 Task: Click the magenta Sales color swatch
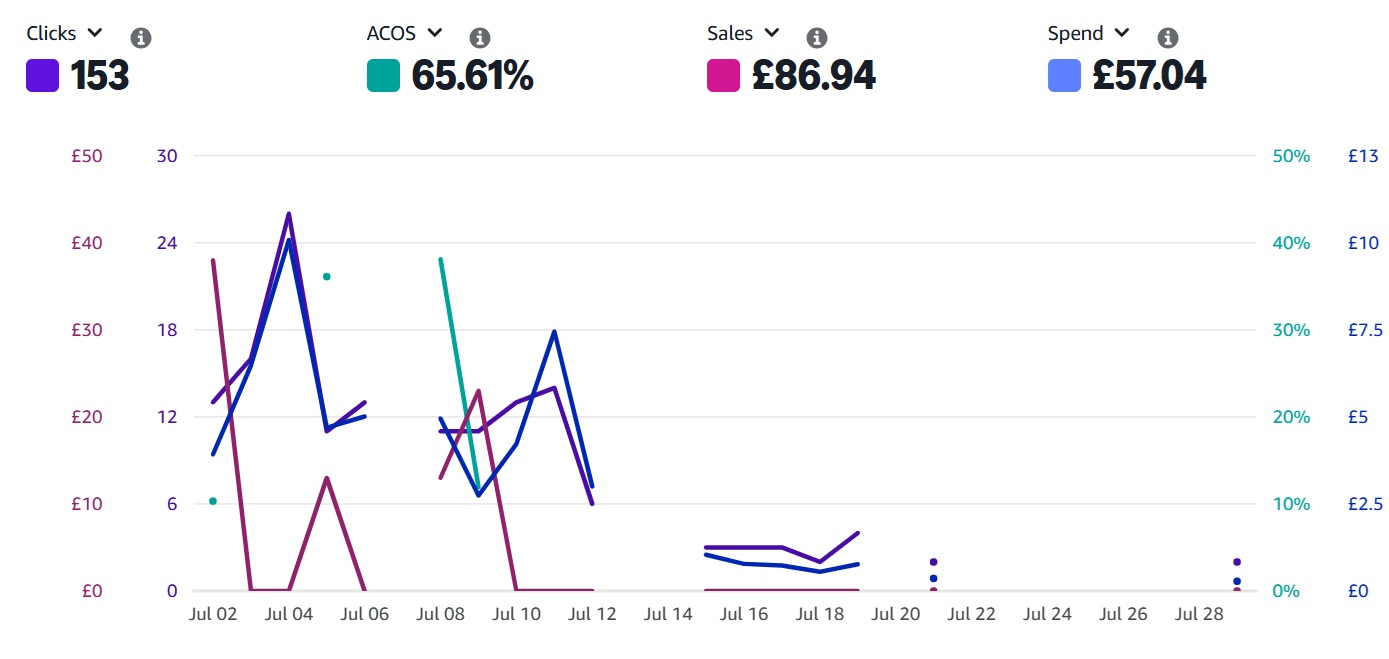[723, 76]
